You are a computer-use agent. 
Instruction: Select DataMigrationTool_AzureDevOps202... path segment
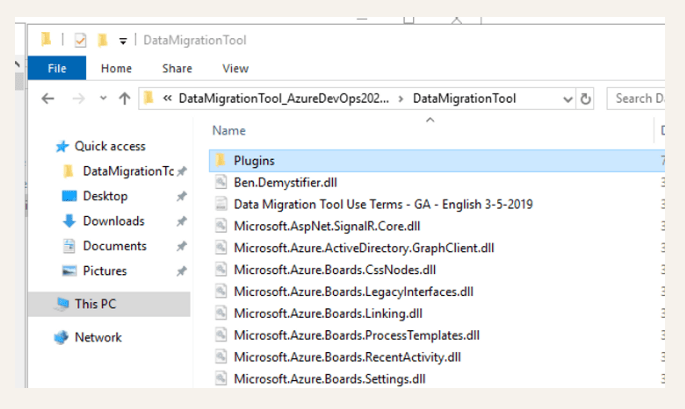coord(284,98)
